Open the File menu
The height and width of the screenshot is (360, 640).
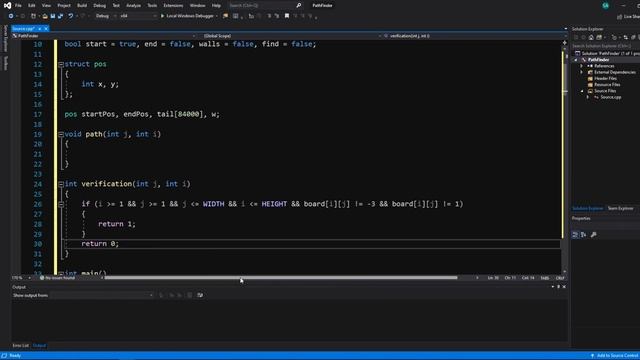pos(18,5)
